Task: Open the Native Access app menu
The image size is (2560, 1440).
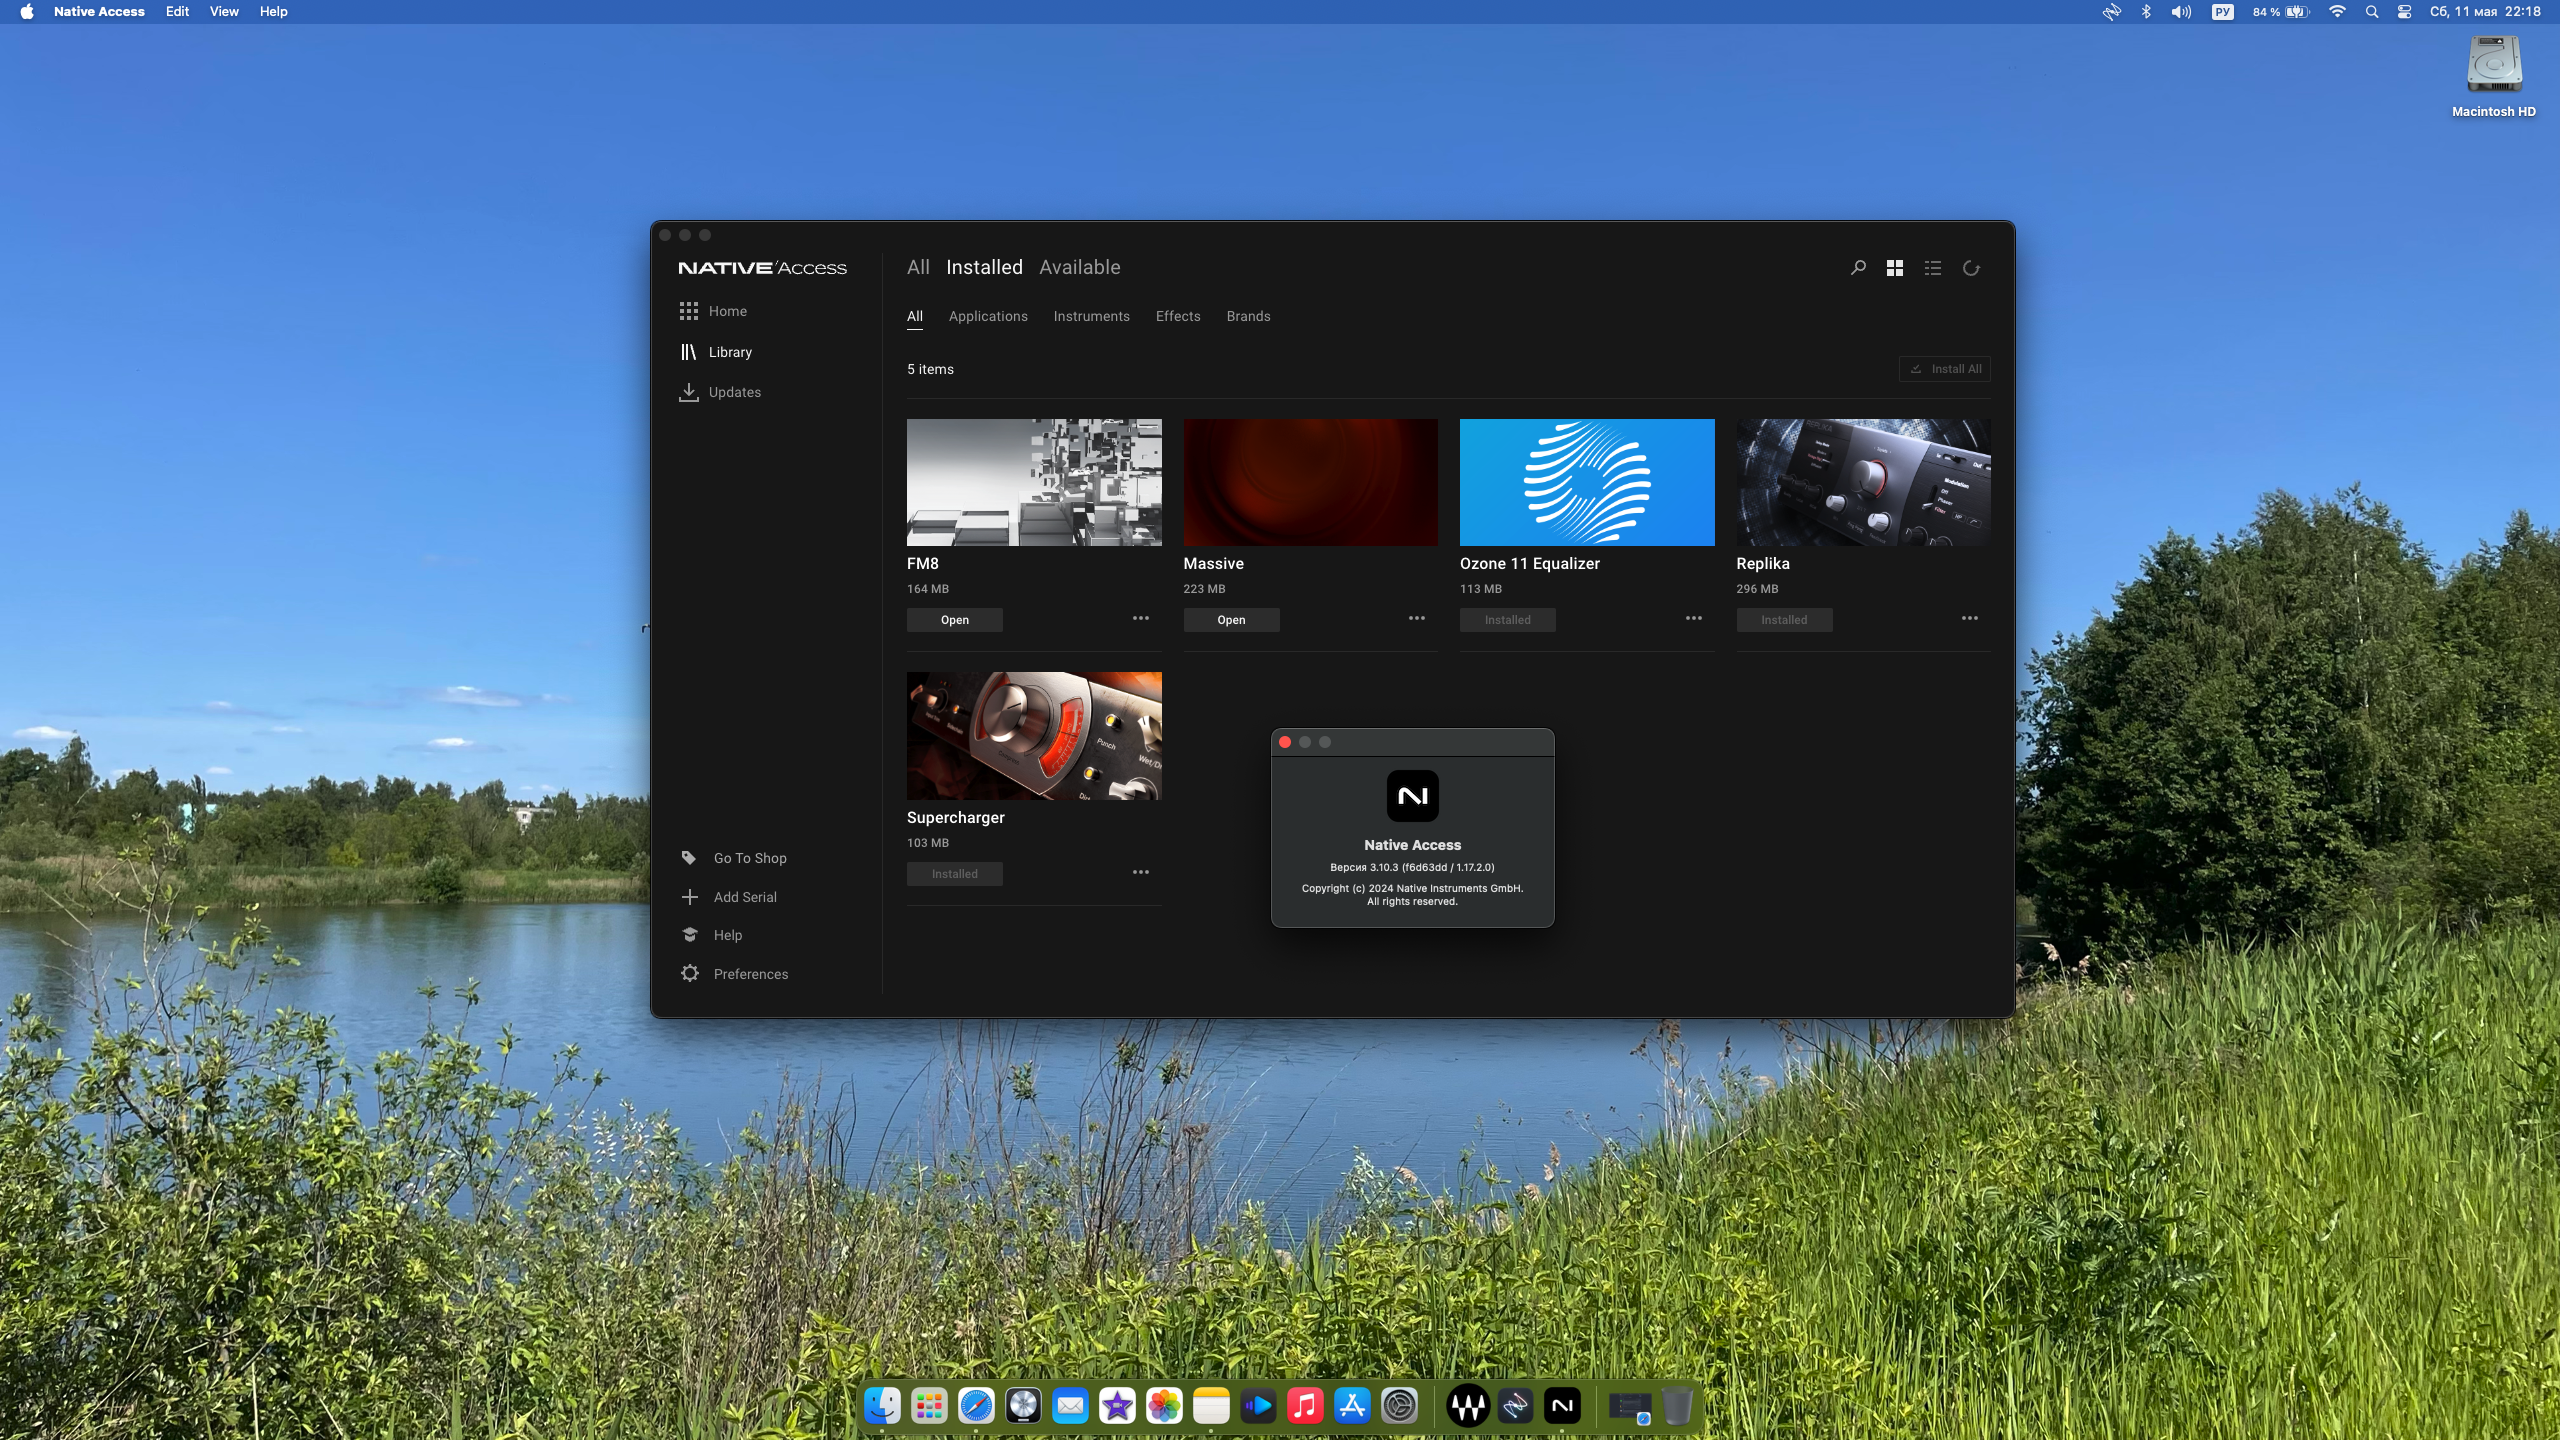Action: pyautogui.click(x=99, y=12)
